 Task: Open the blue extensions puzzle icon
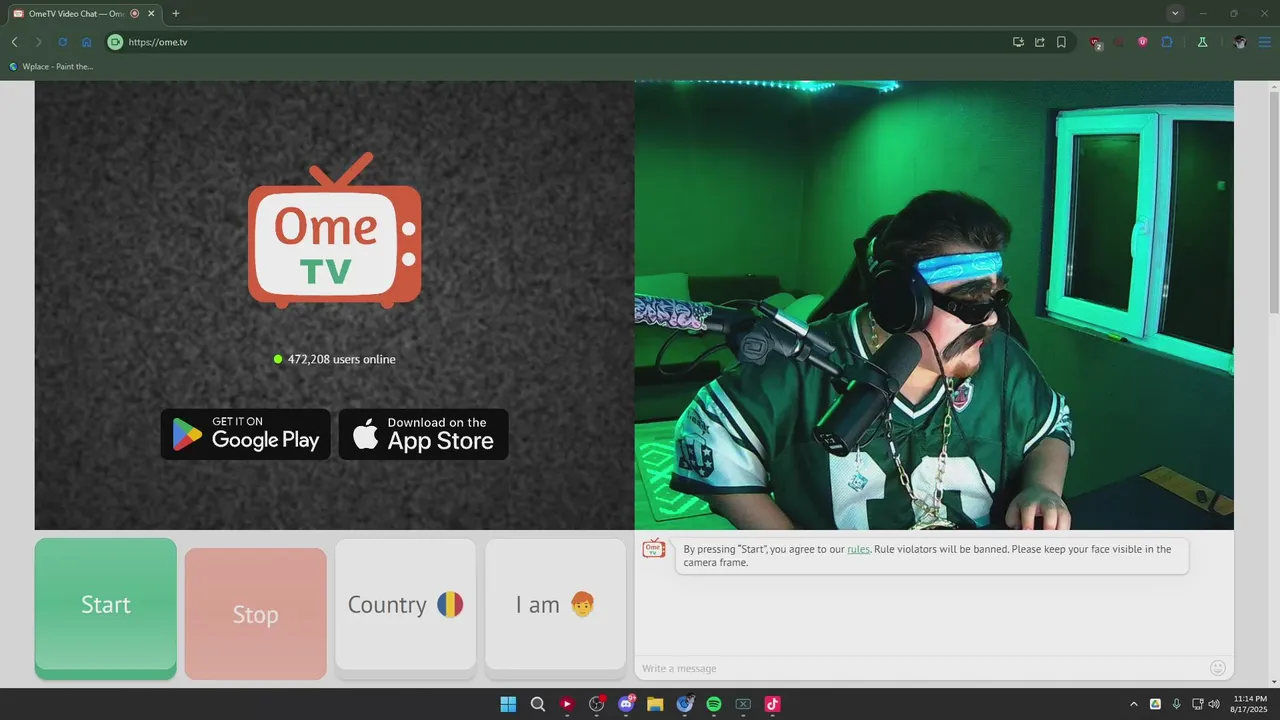1167,42
